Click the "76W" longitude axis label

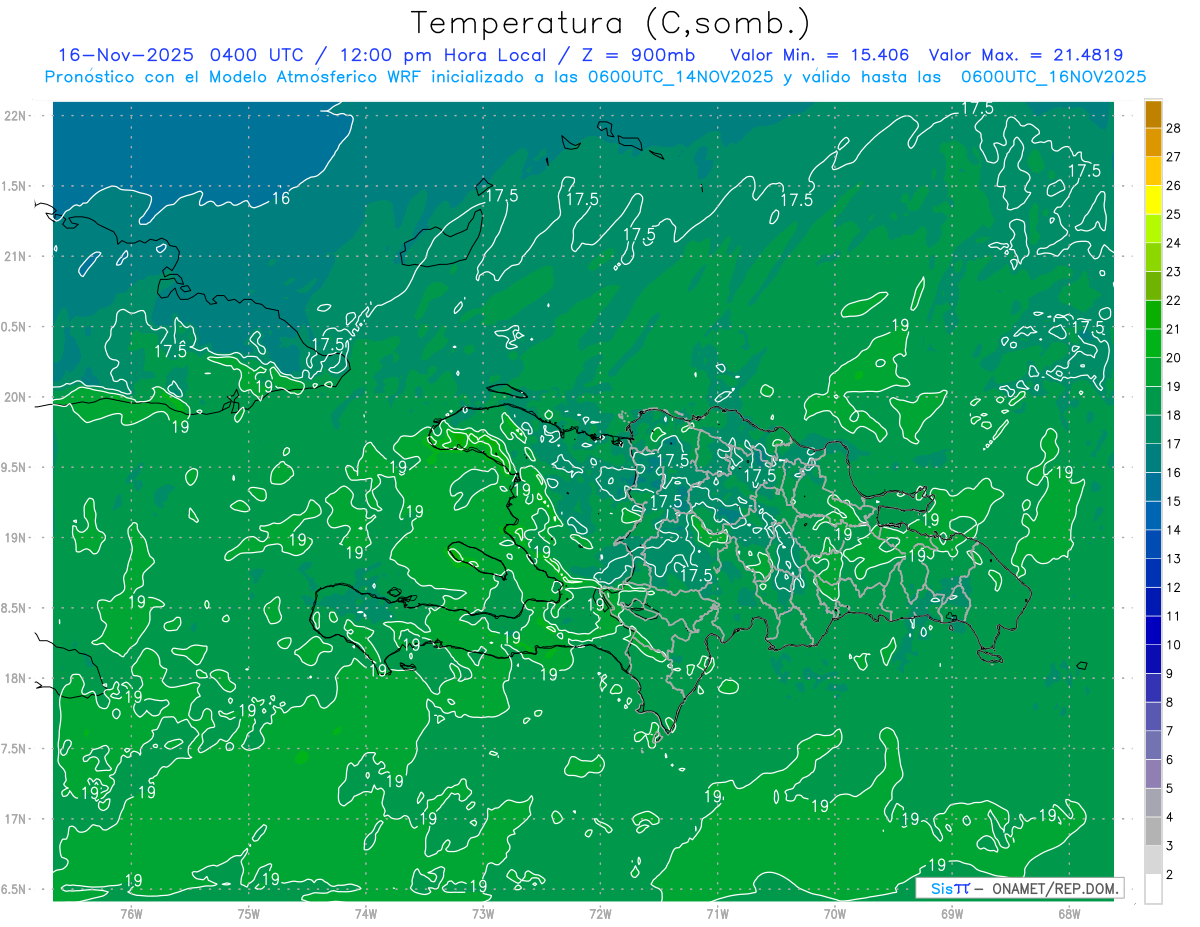131,913
